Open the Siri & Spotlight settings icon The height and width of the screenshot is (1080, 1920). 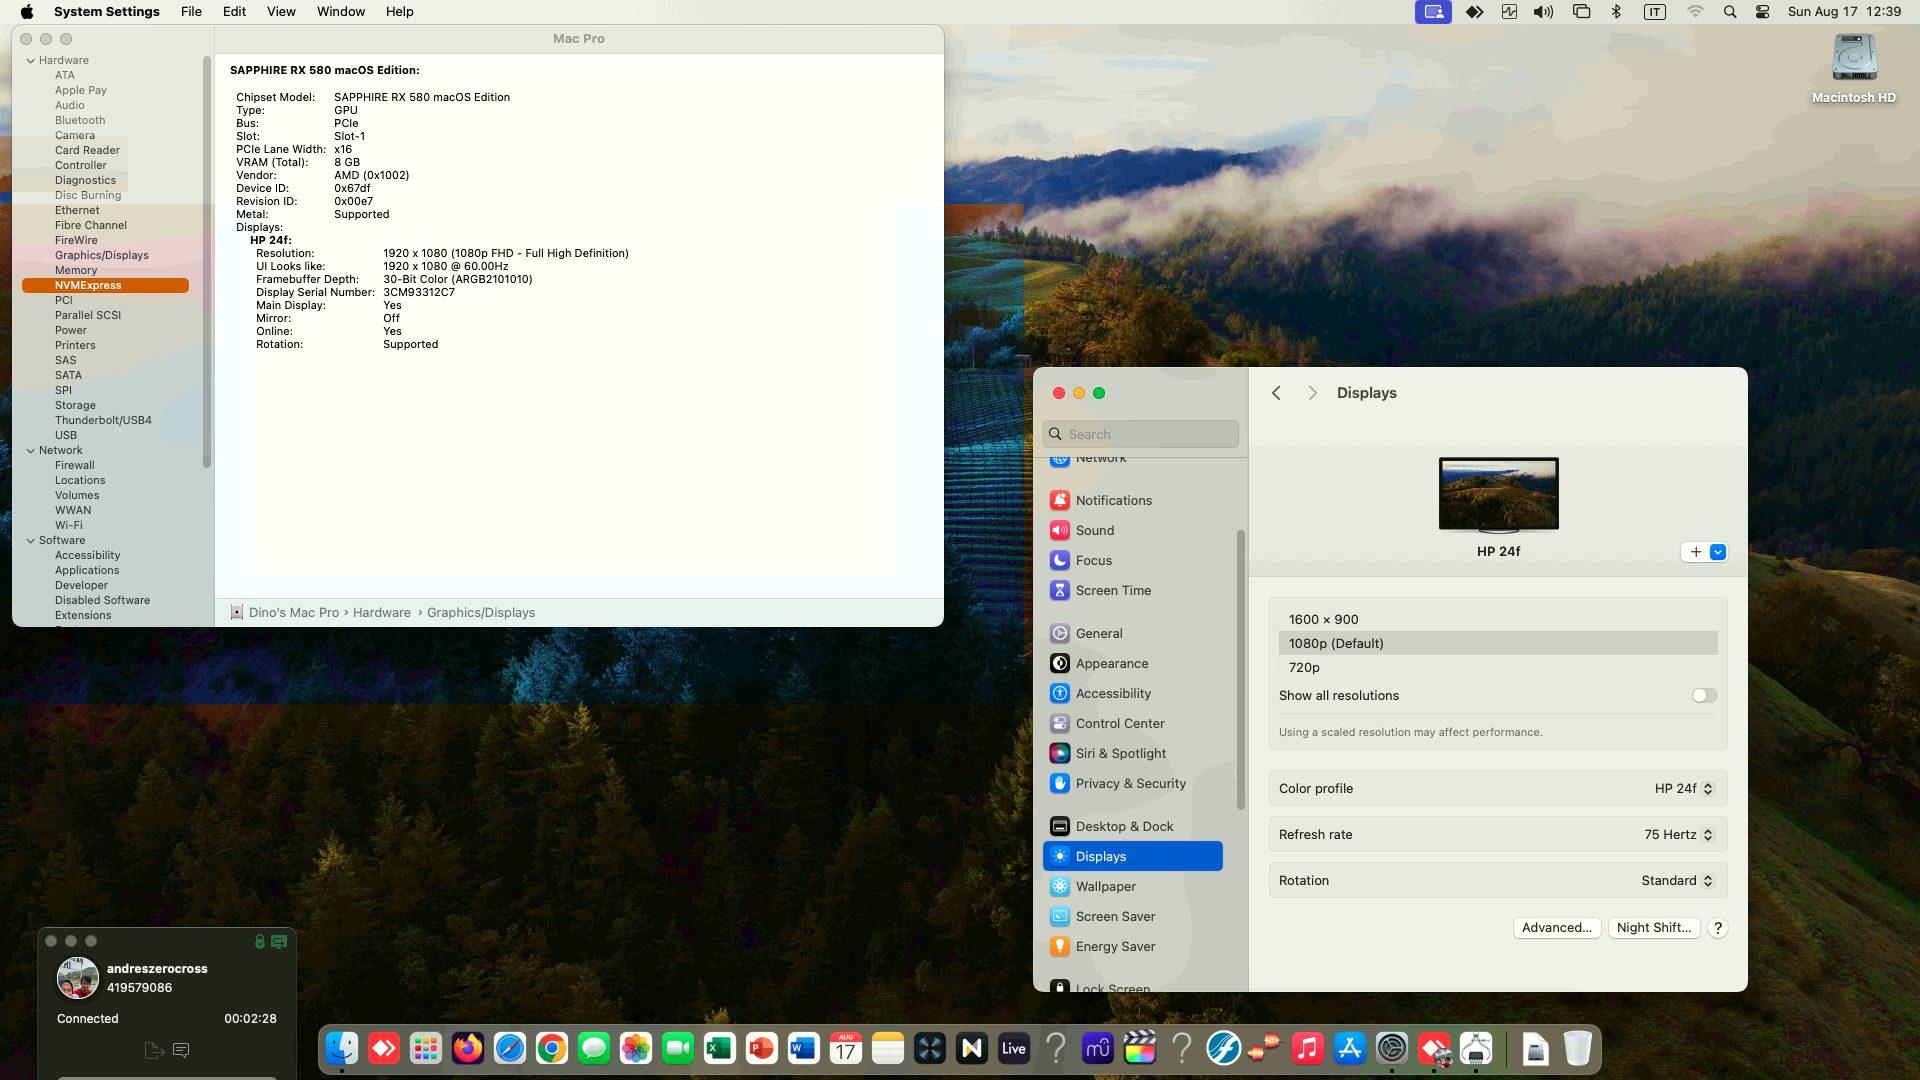pos(1059,753)
